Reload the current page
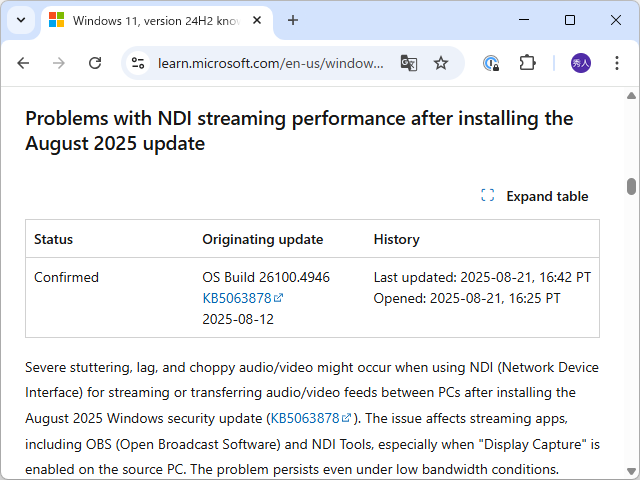This screenshot has width=640, height=480. point(95,63)
